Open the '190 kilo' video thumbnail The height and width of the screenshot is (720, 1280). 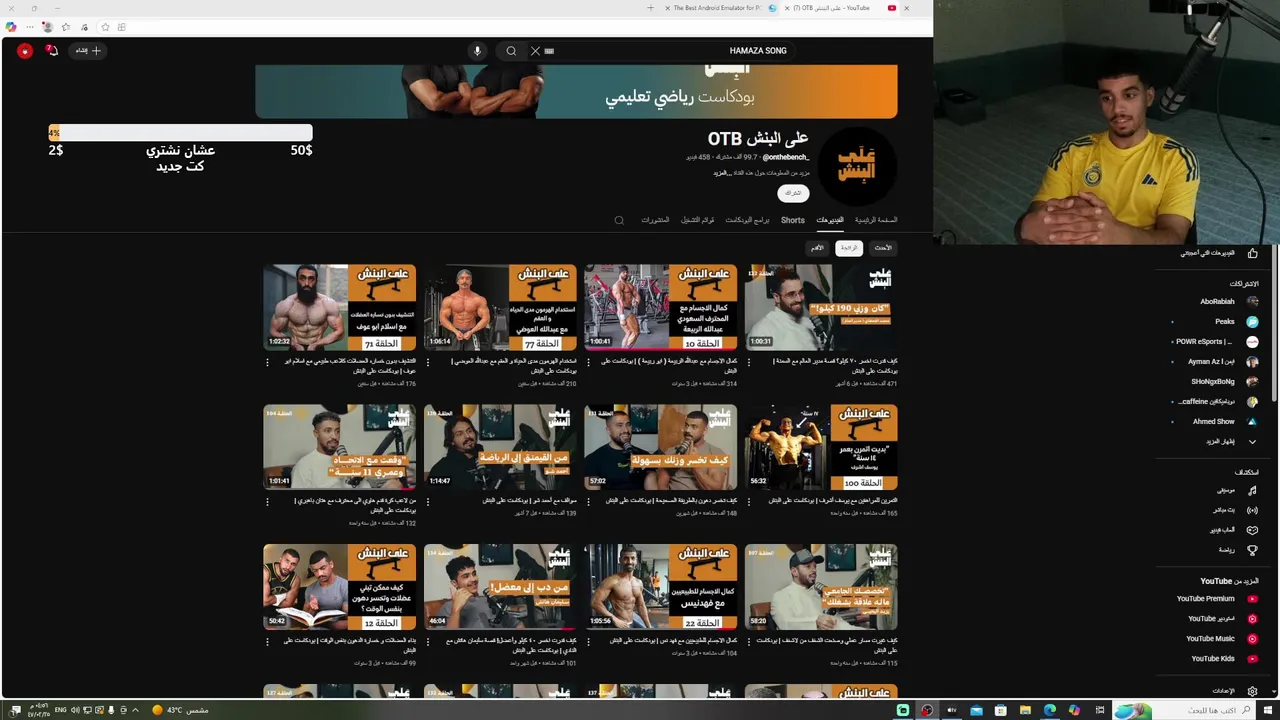pos(821,307)
